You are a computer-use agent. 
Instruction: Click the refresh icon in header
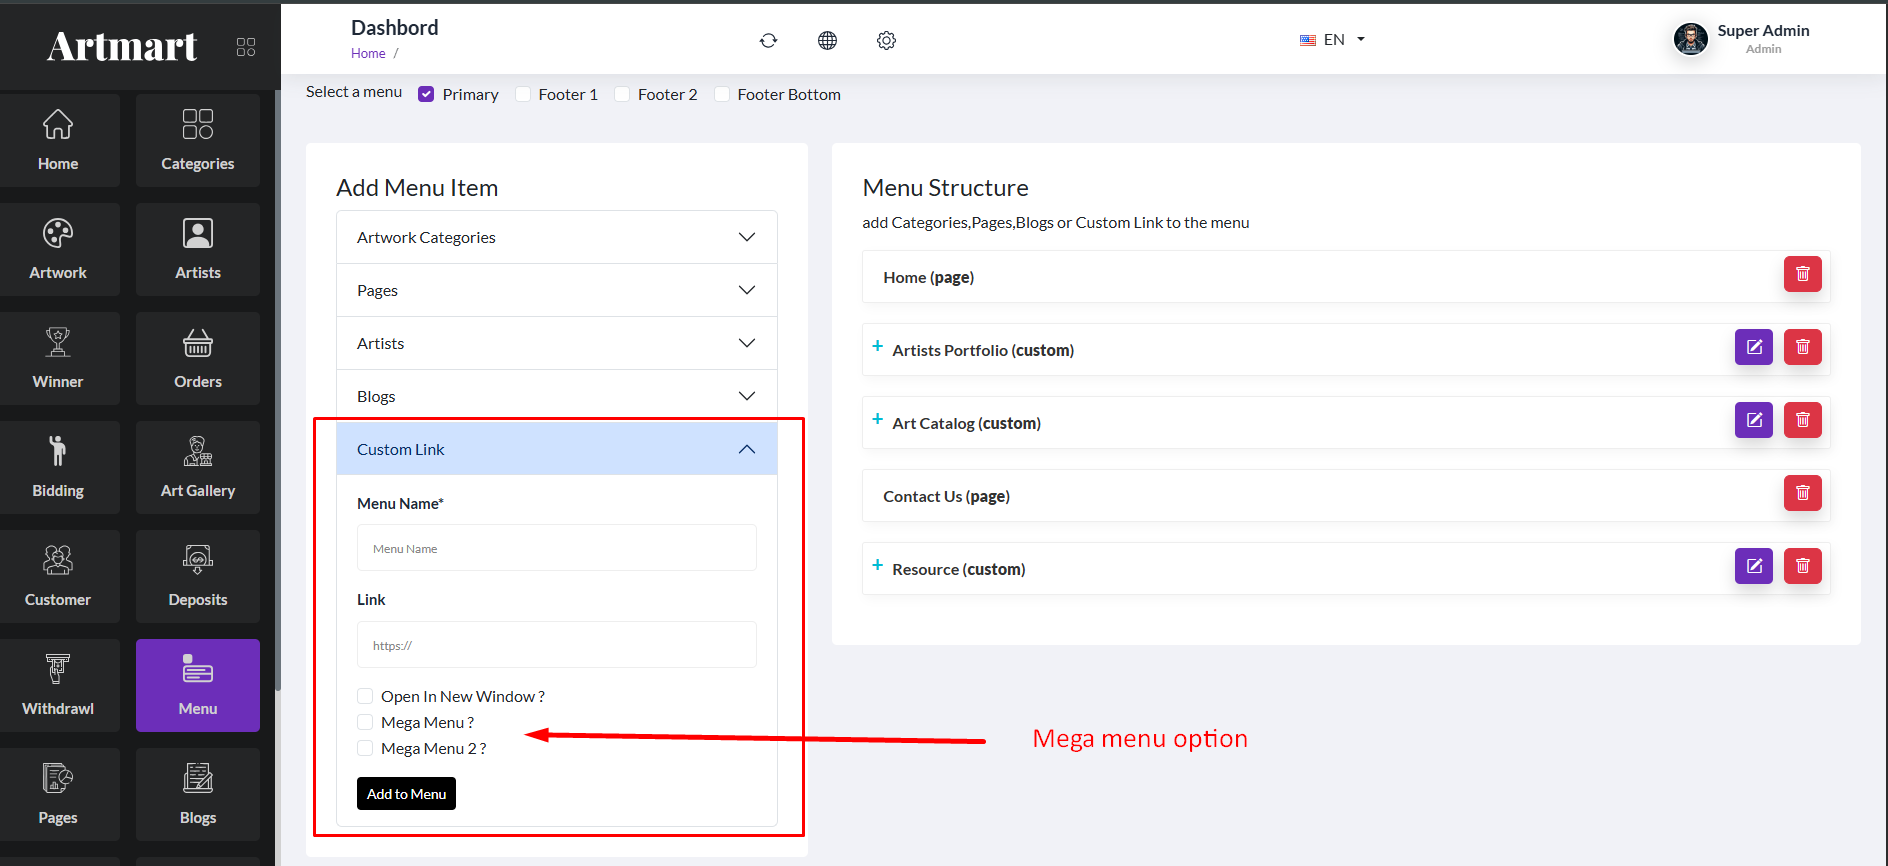tap(768, 40)
